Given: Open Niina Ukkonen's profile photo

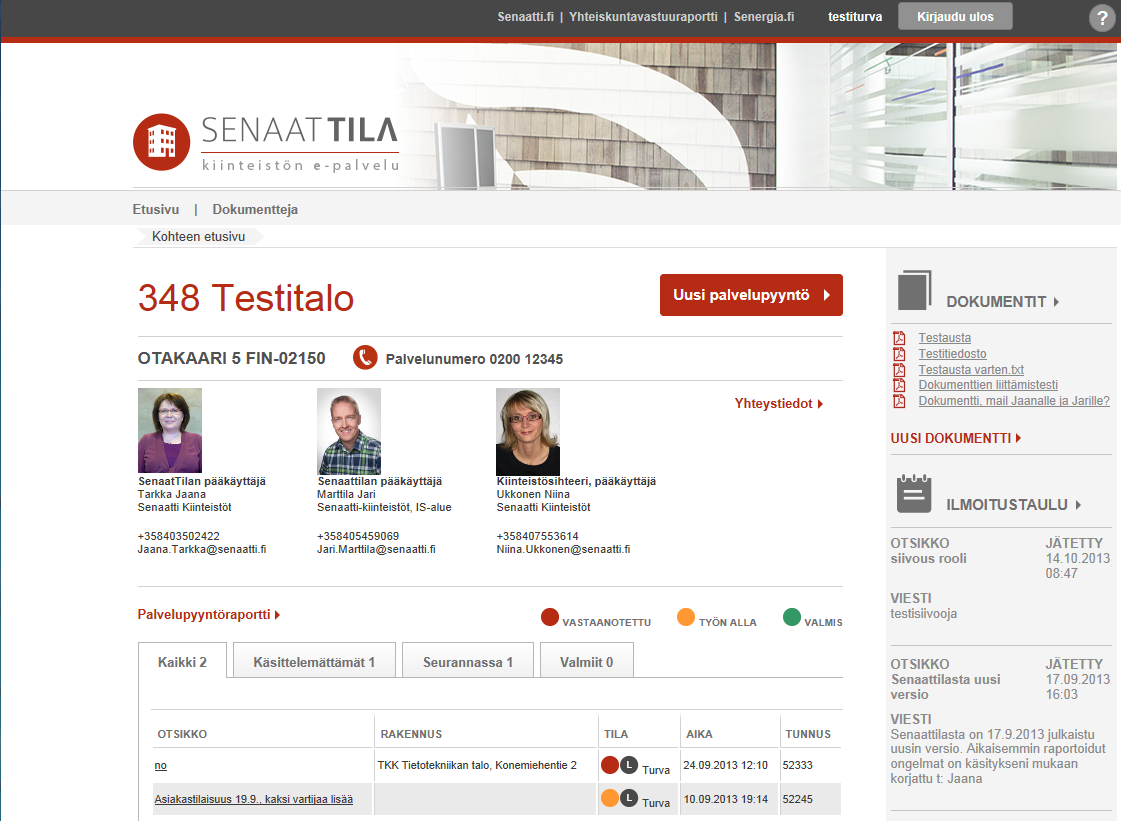Looking at the screenshot, I should tap(528, 432).
